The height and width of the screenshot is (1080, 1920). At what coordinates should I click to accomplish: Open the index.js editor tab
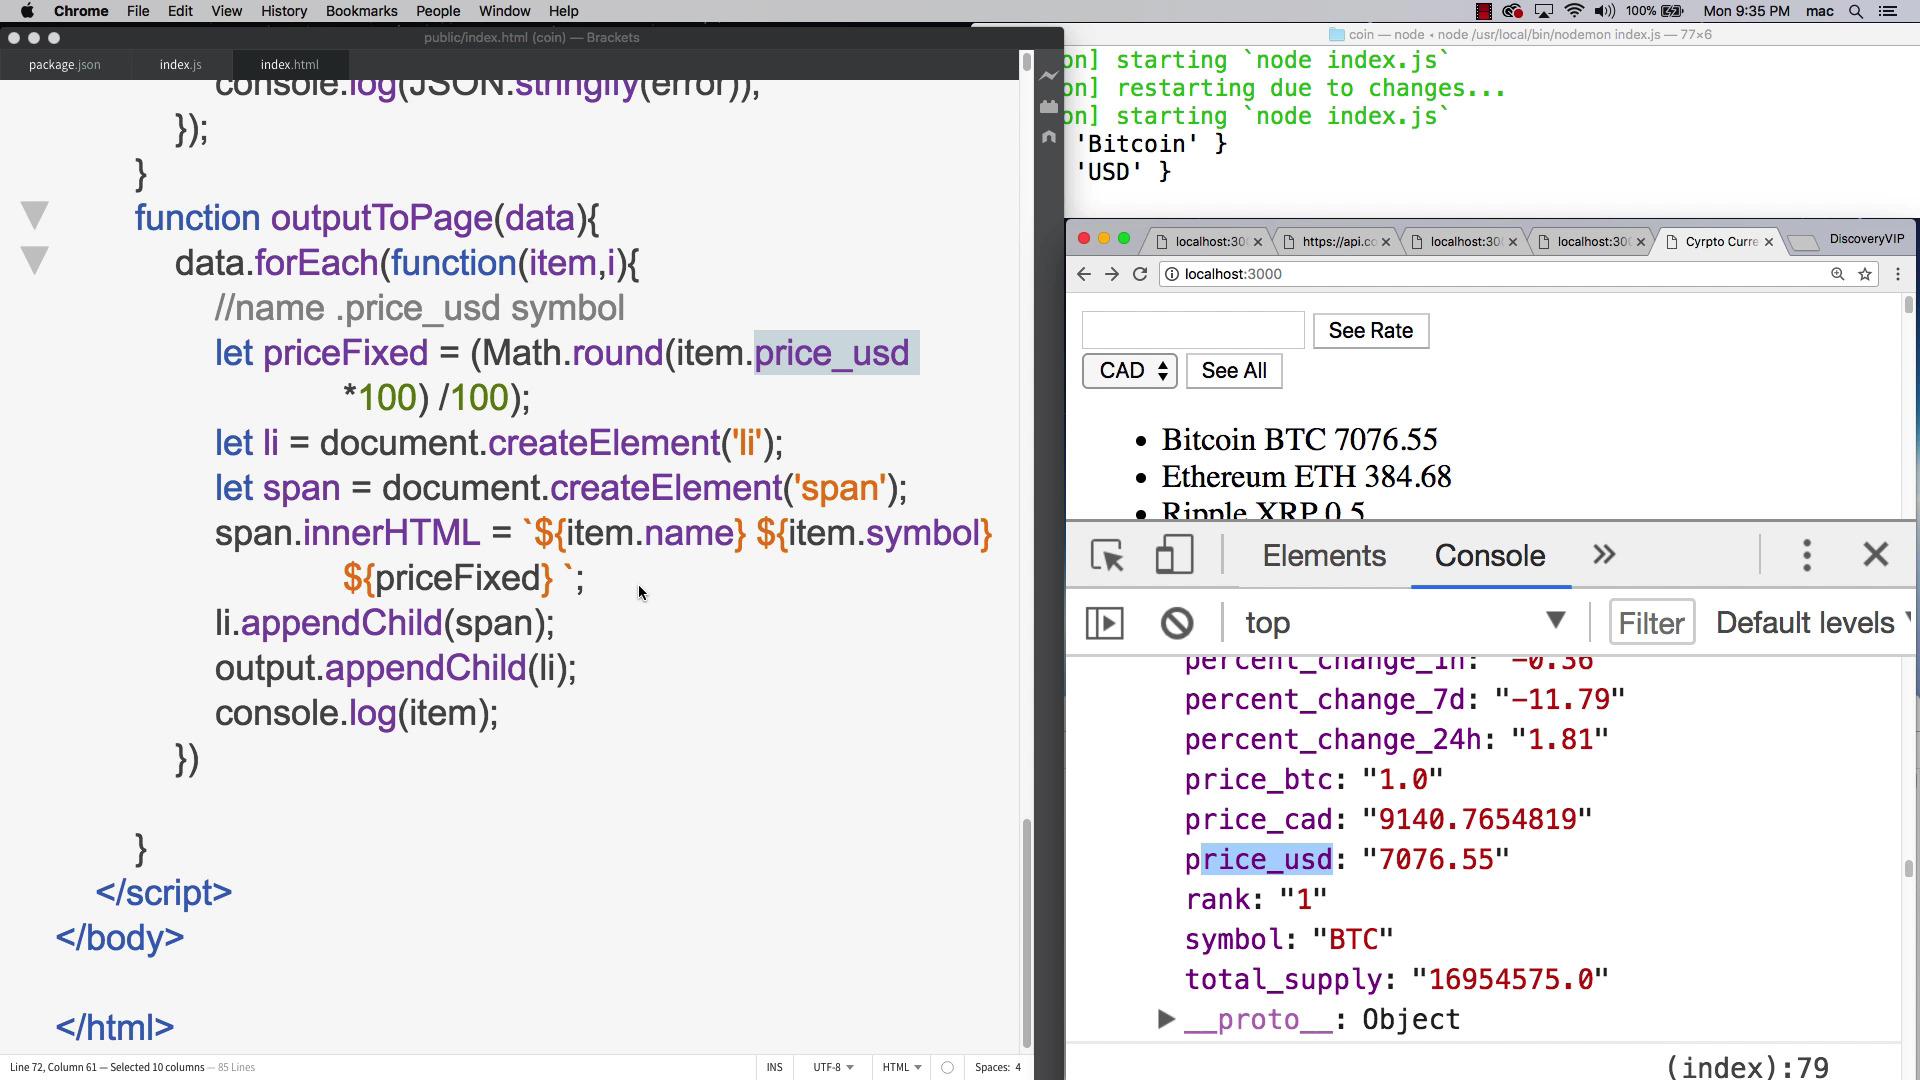coord(180,64)
